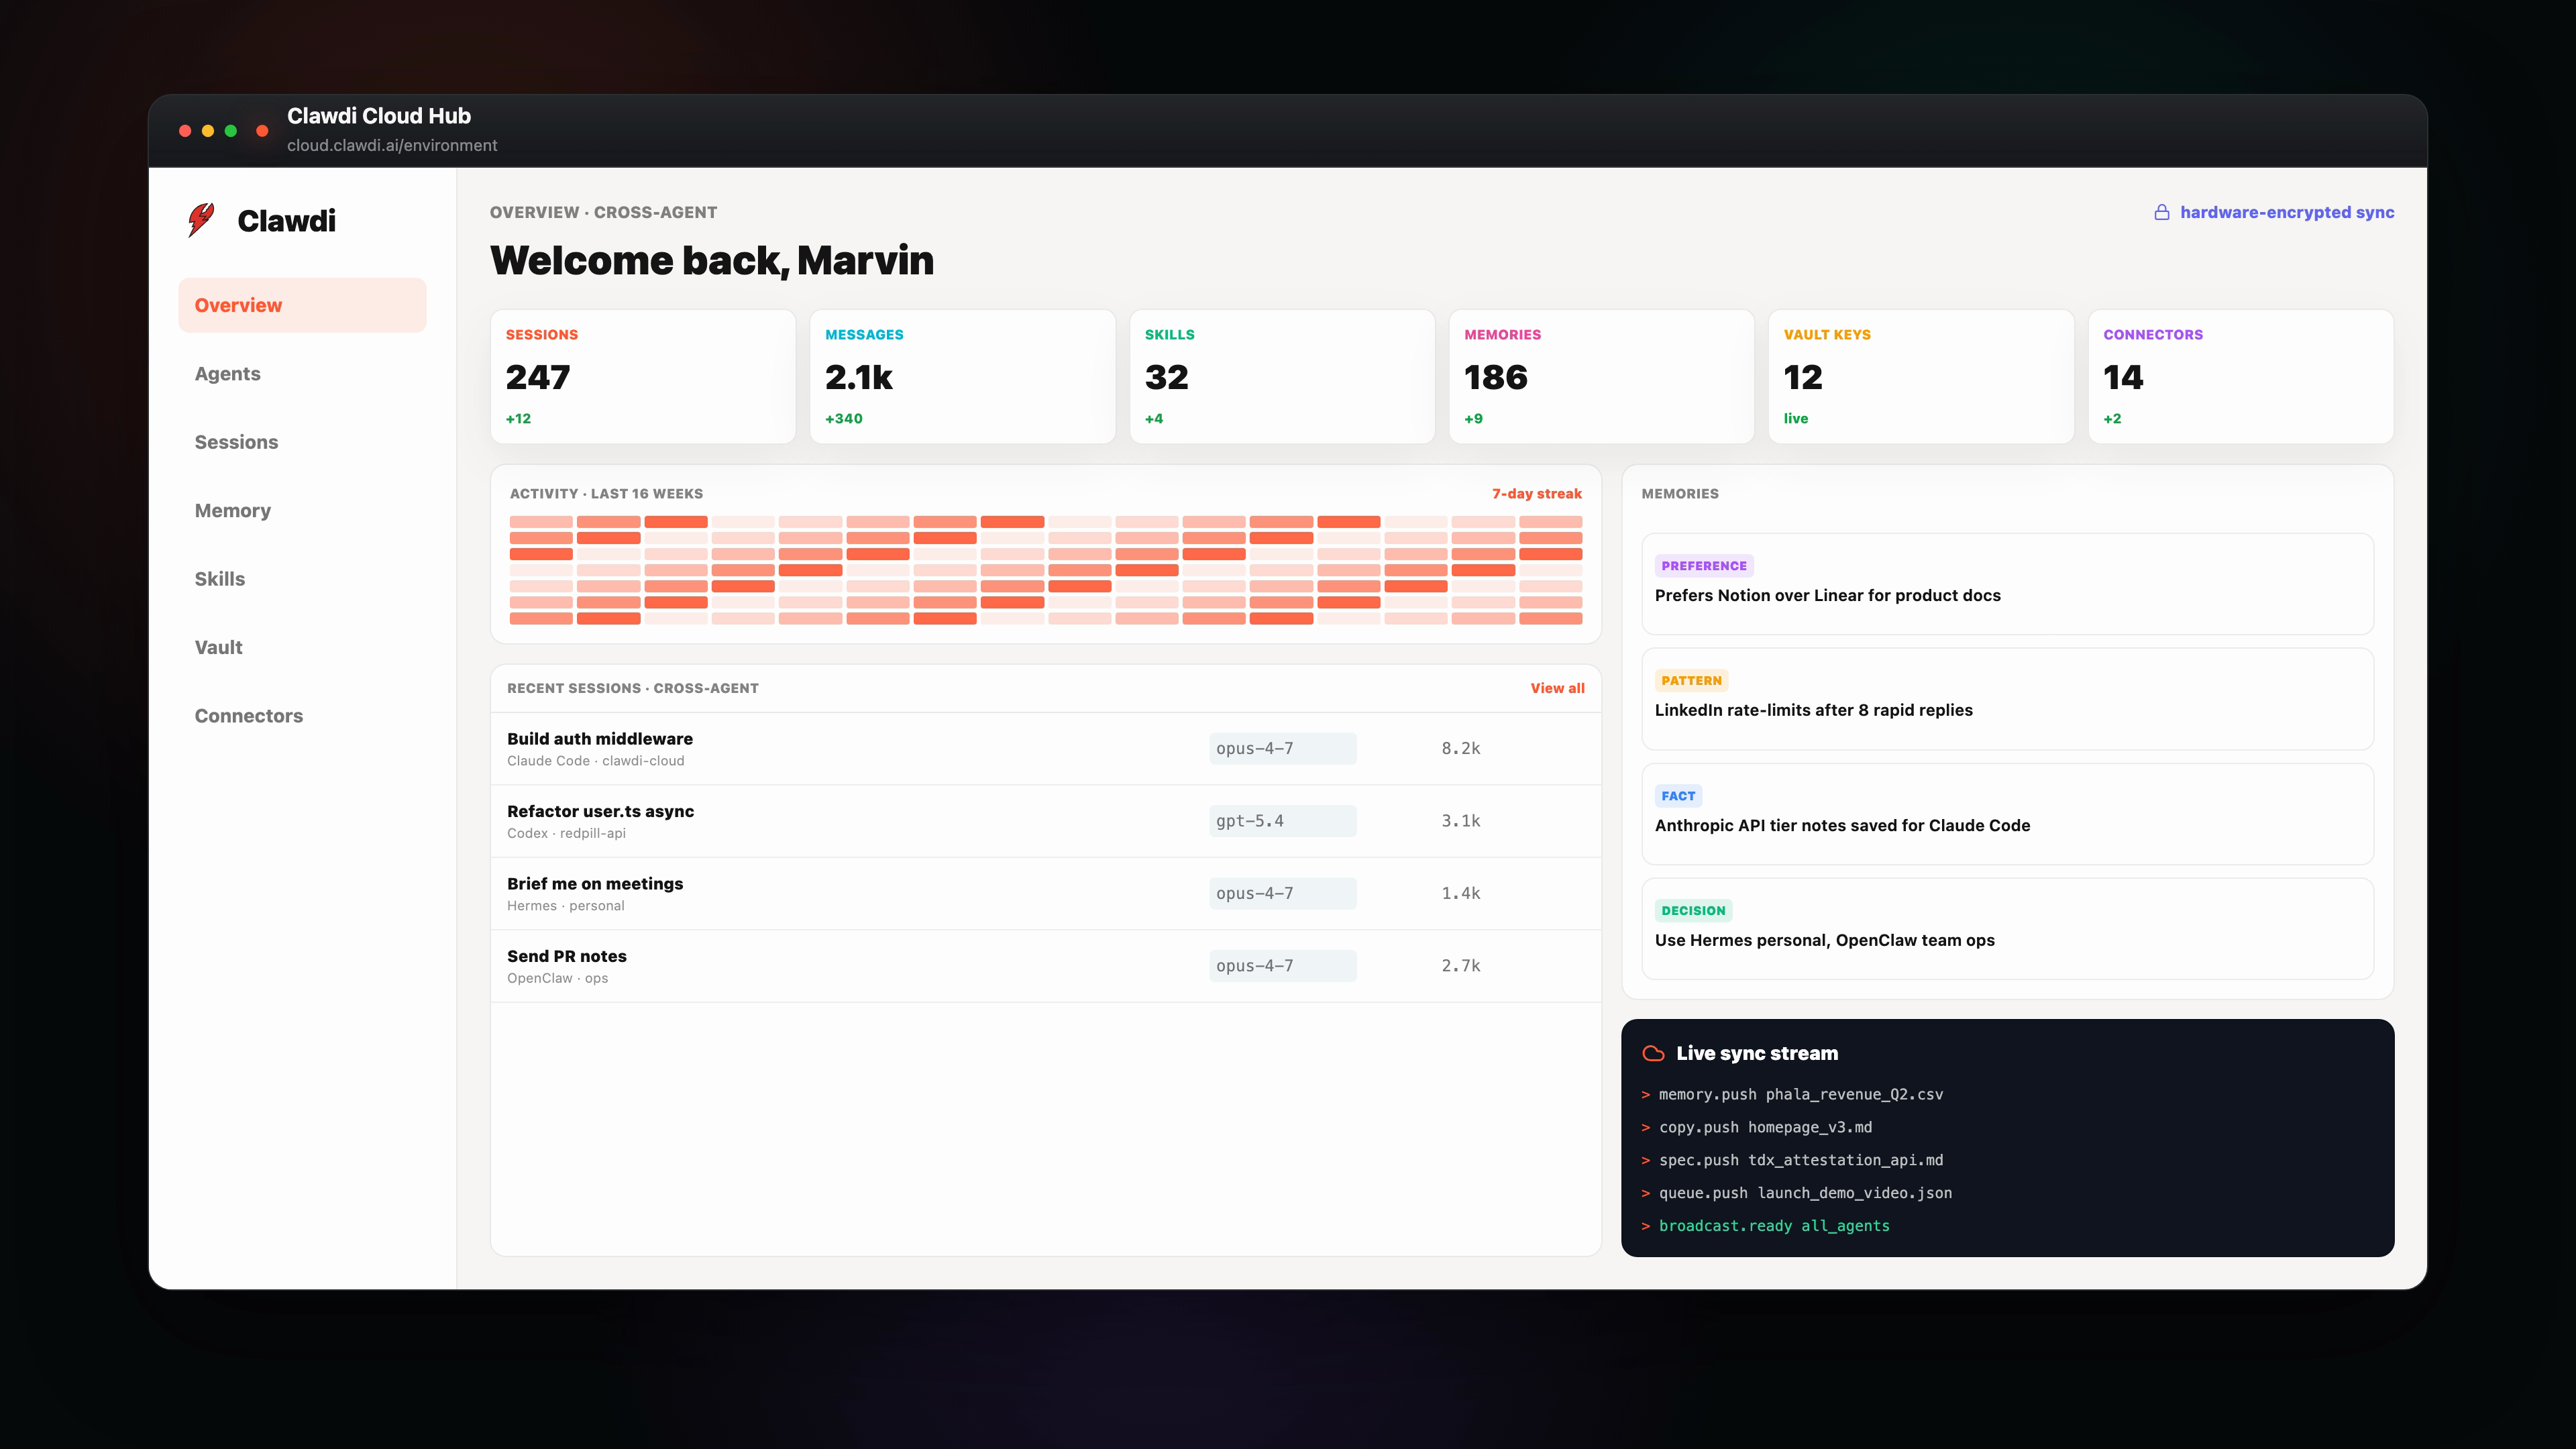Click the +340 messages change value
The height and width of the screenshot is (1449, 2576).
pos(843,419)
